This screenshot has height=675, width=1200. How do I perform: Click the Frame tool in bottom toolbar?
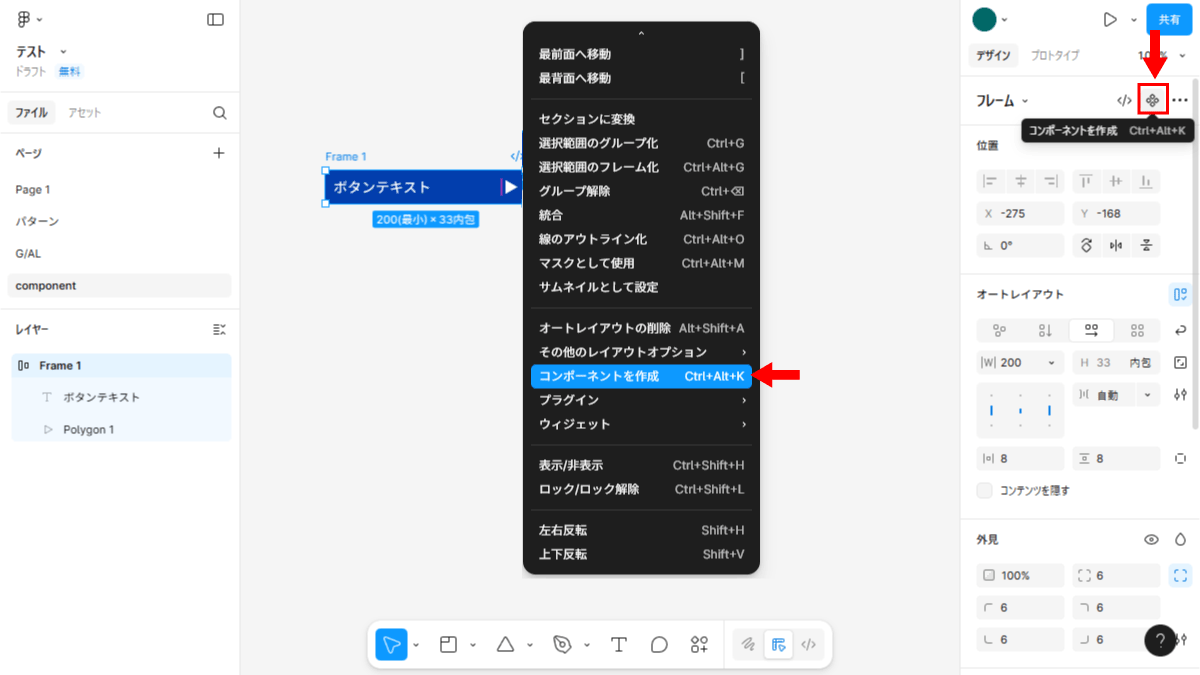pos(449,645)
